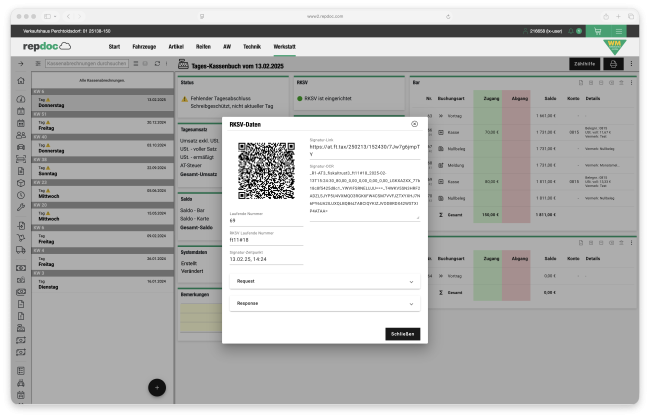Click the round plus add button
The width and height of the screenshot is (650, 418).
(x=156, y=387)
